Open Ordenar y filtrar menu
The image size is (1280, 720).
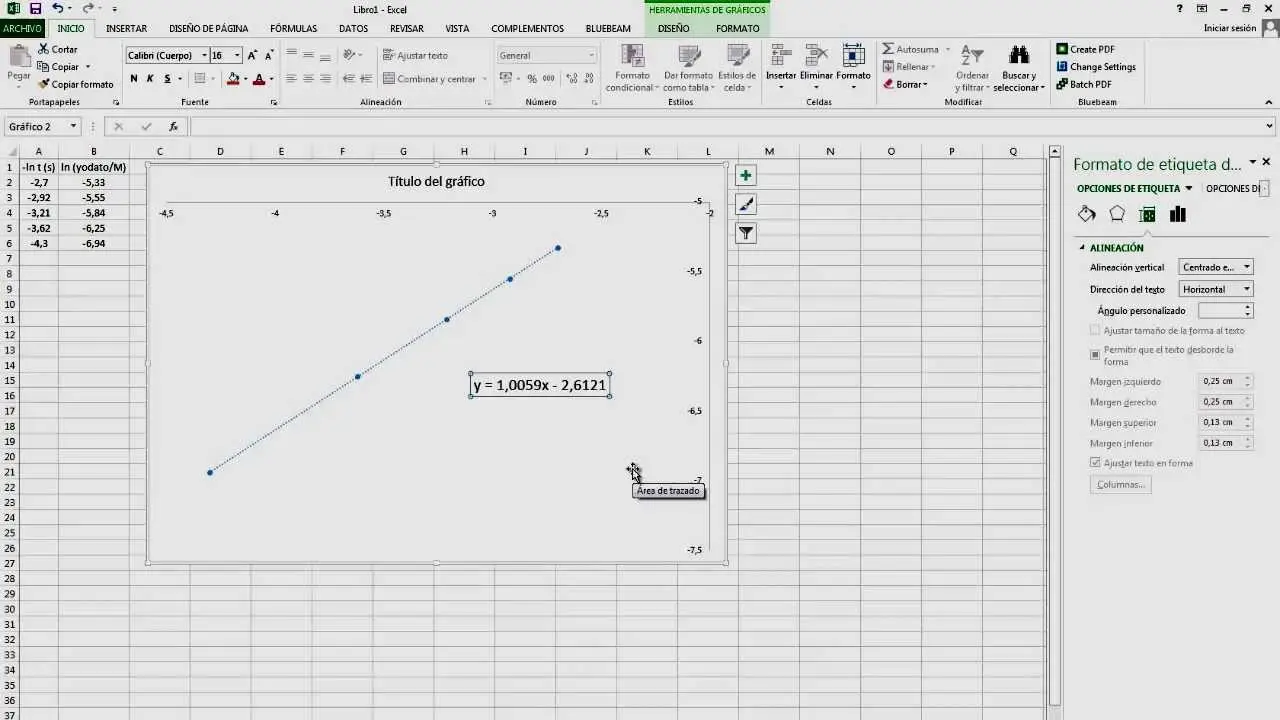[971, 68]
